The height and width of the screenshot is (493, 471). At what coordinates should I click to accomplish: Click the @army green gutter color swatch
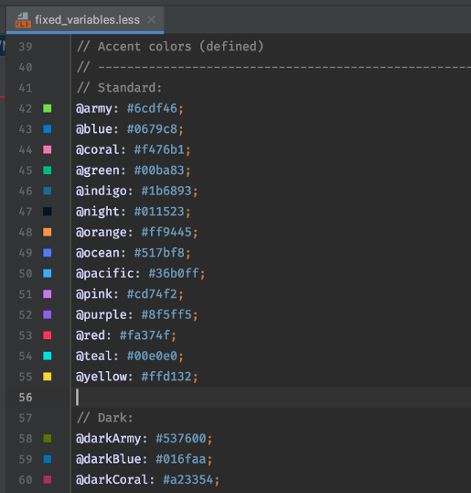tap(47, 108)
